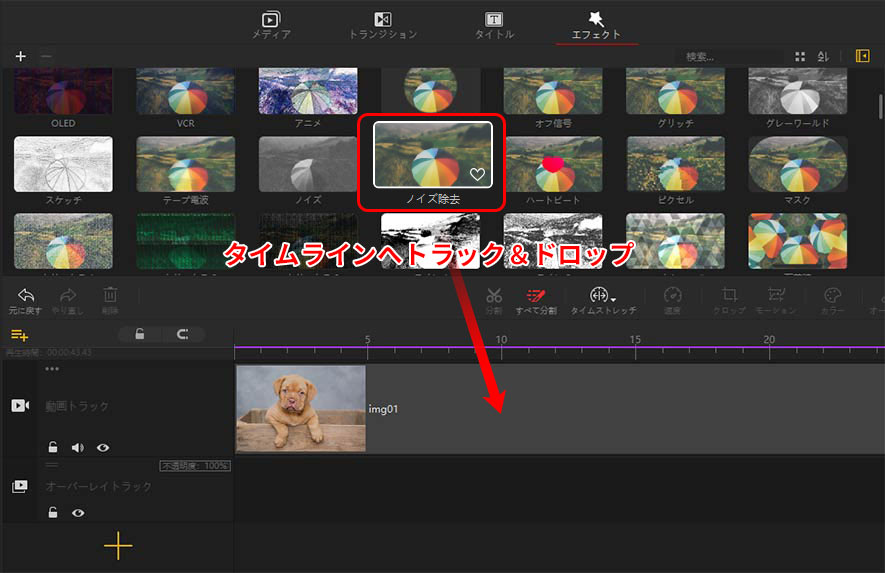Focus the 検索 search field
Screen dimensions: 885x573
coord(730,56)
